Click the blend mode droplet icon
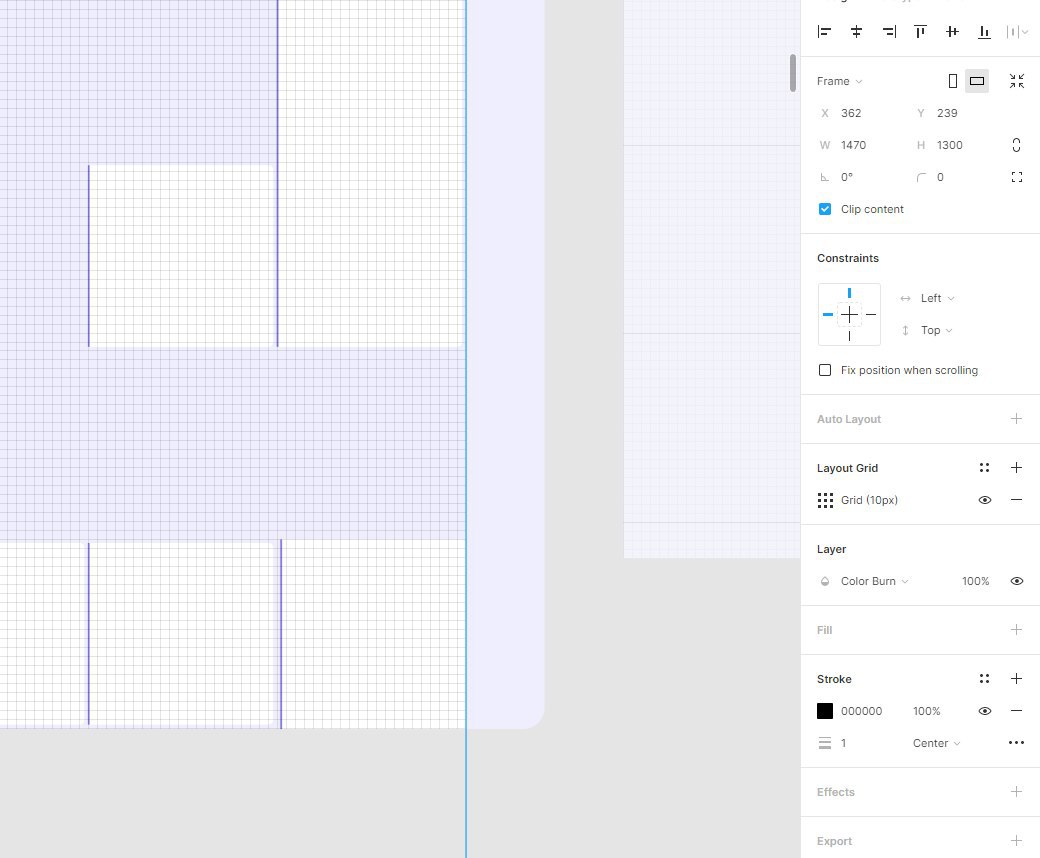Image resolution: width=1040 pixels, height=858 pixels. (824, 581)
